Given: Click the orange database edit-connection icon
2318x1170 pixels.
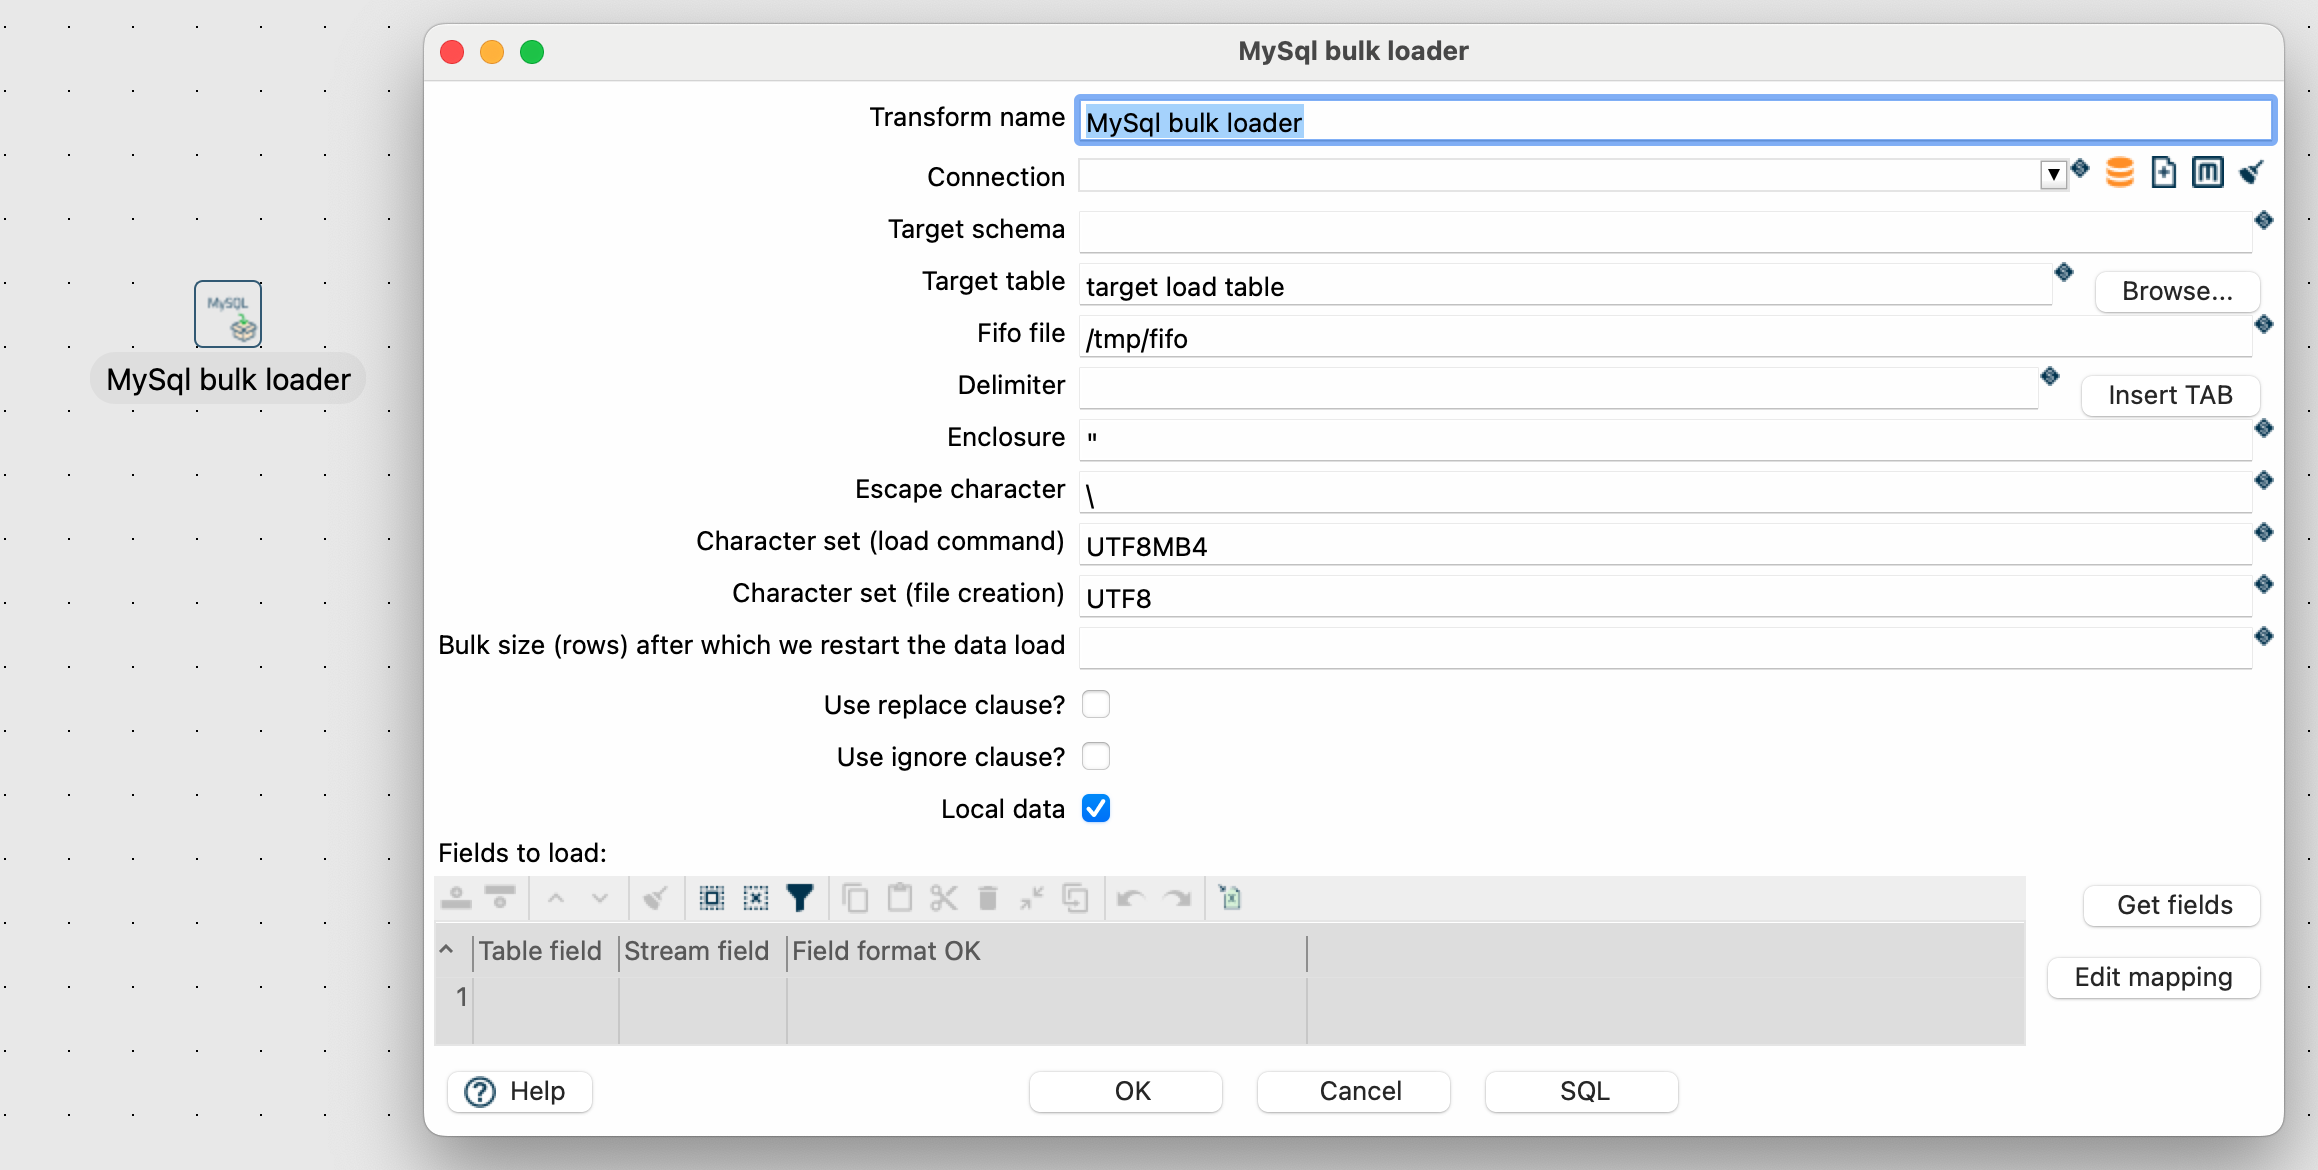Looking at the screenshot, I should click(x=2119, y=173).
